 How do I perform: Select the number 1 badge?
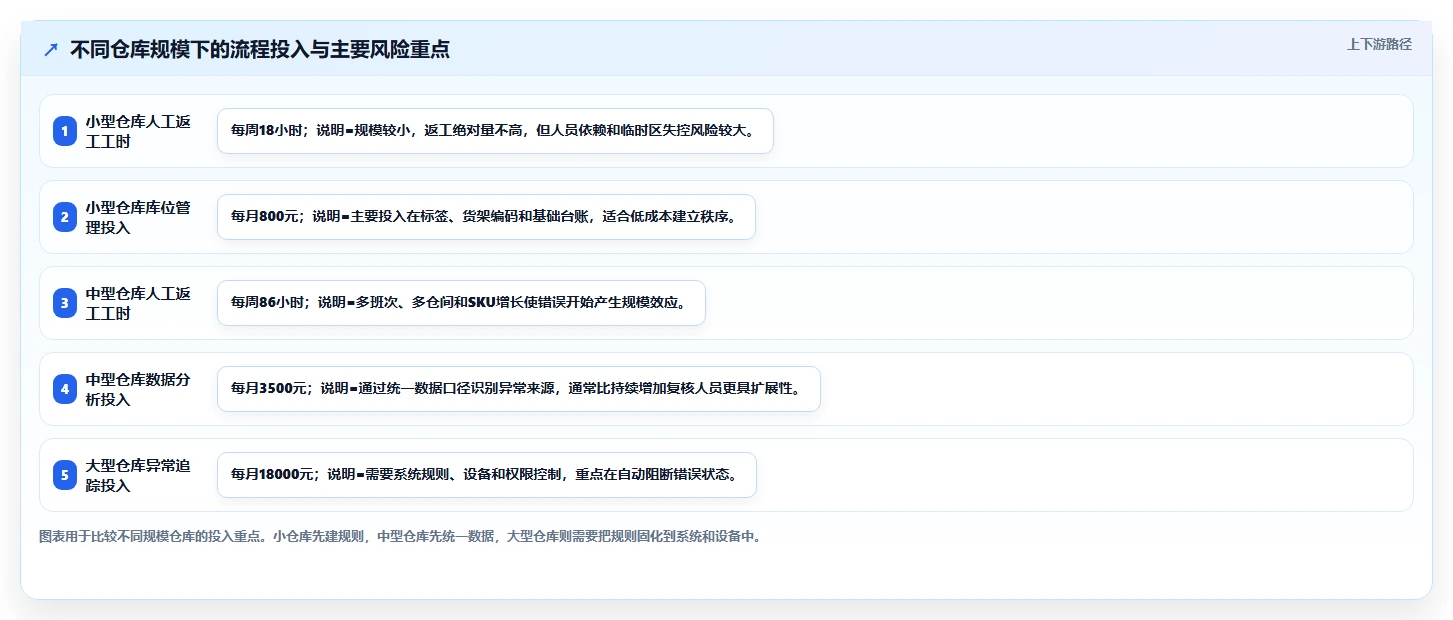[x=65, y=131]
